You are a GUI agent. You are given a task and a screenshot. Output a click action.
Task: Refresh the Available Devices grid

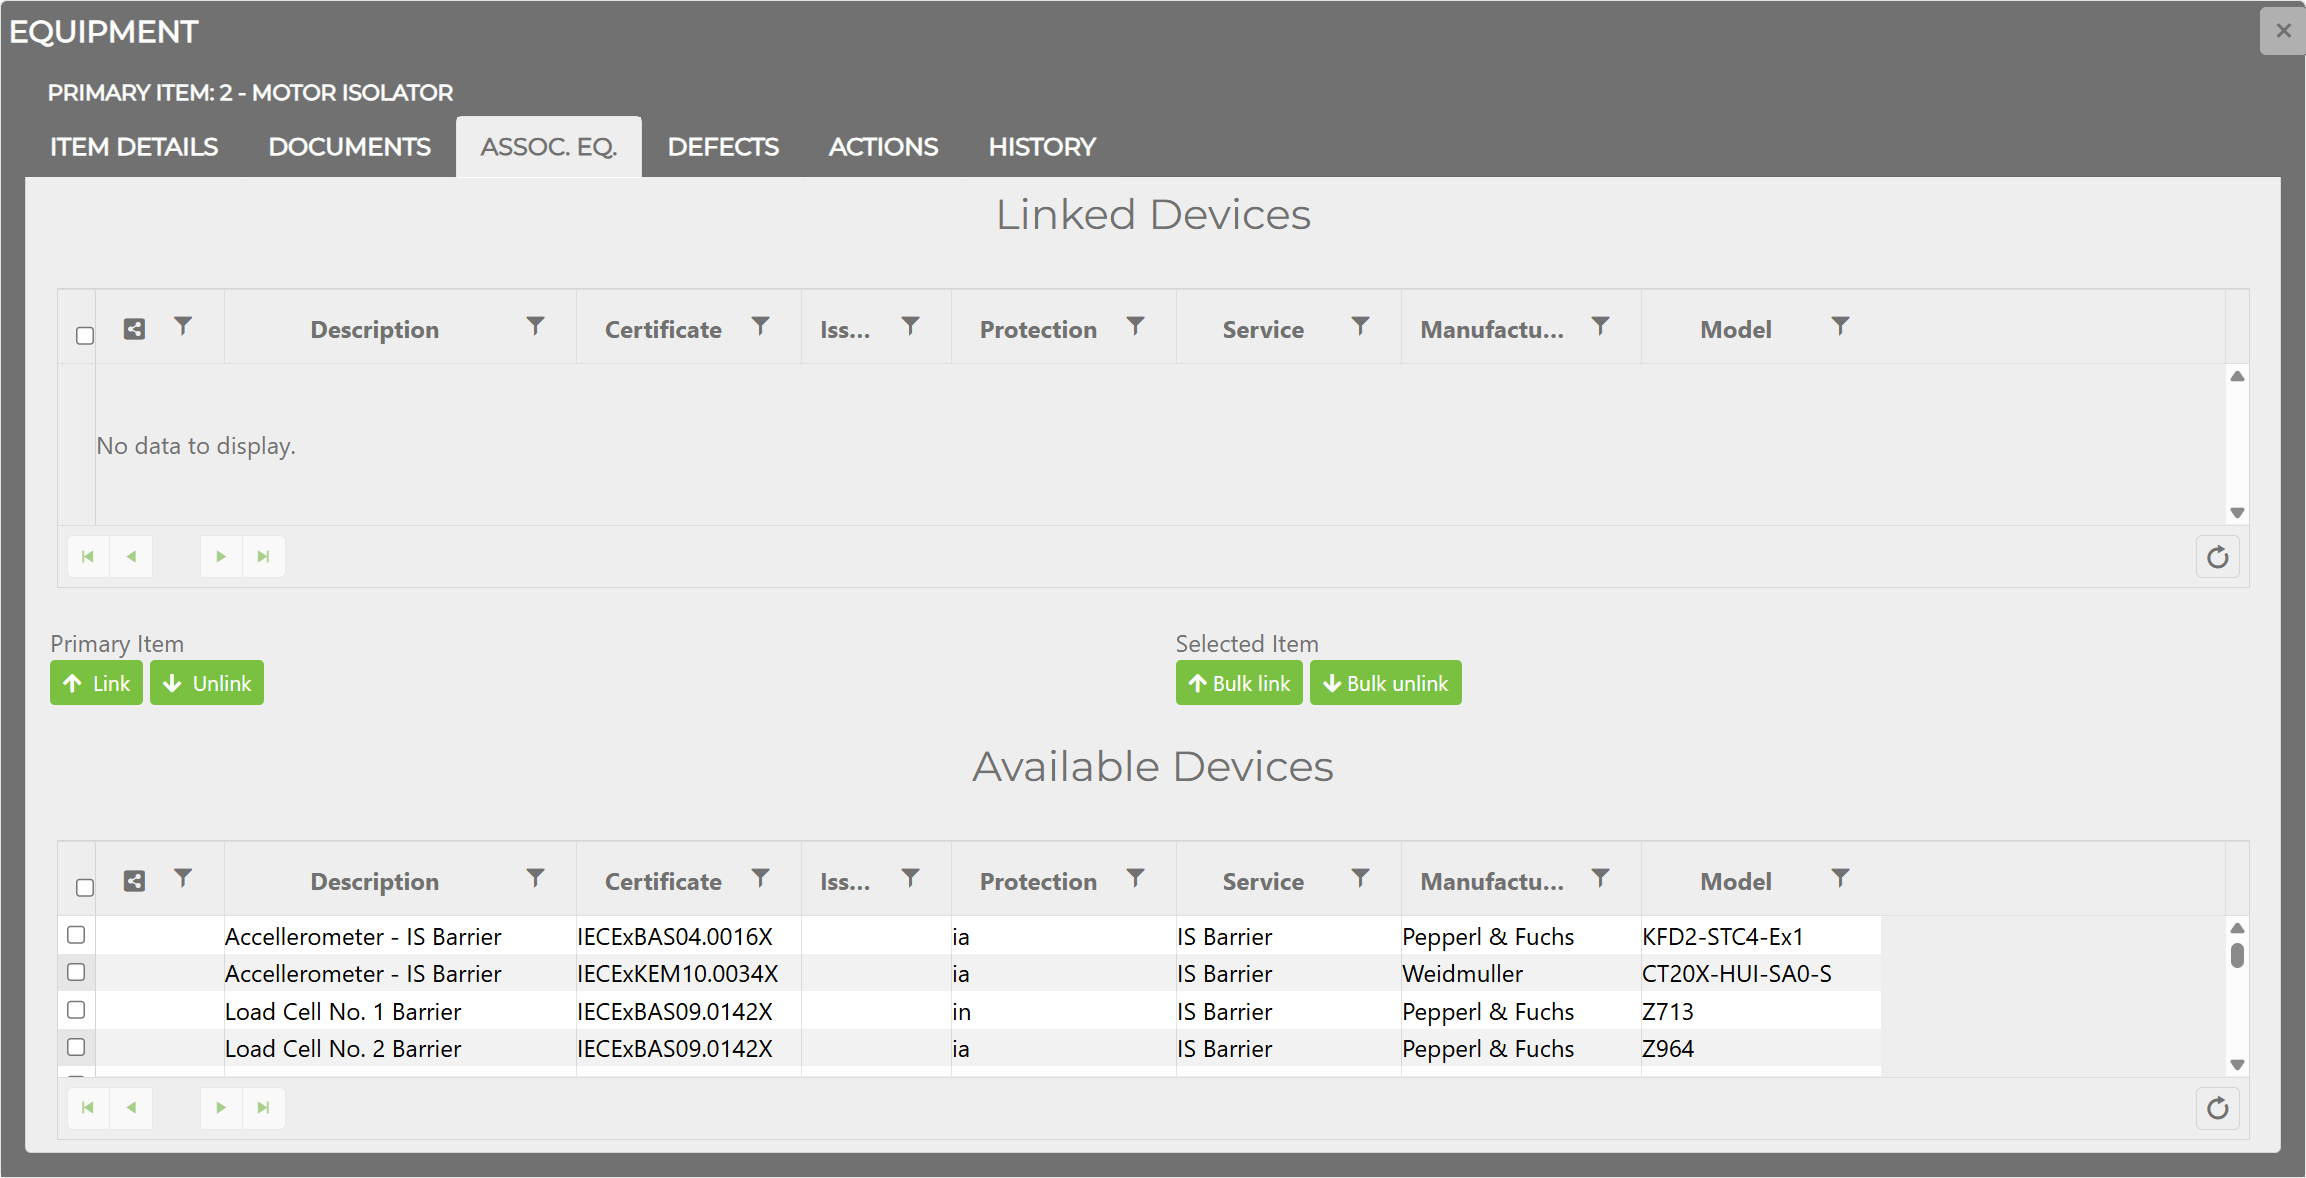pos(2217,1108)
